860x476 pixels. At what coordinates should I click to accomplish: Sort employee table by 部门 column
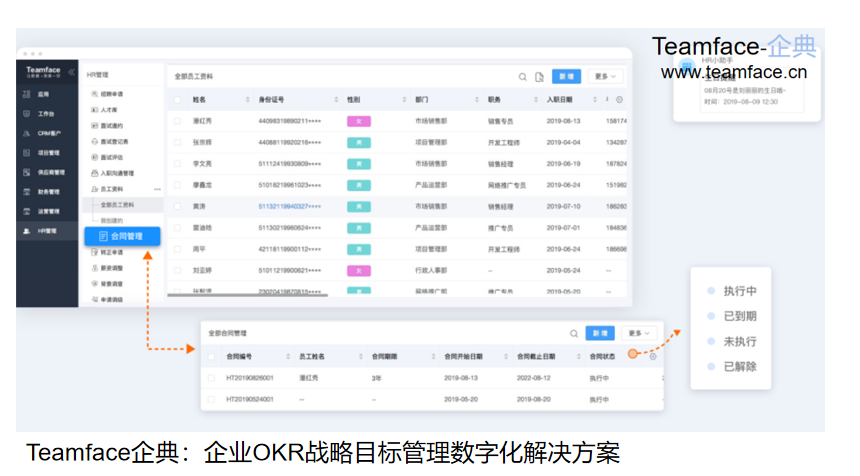(477, 100)
